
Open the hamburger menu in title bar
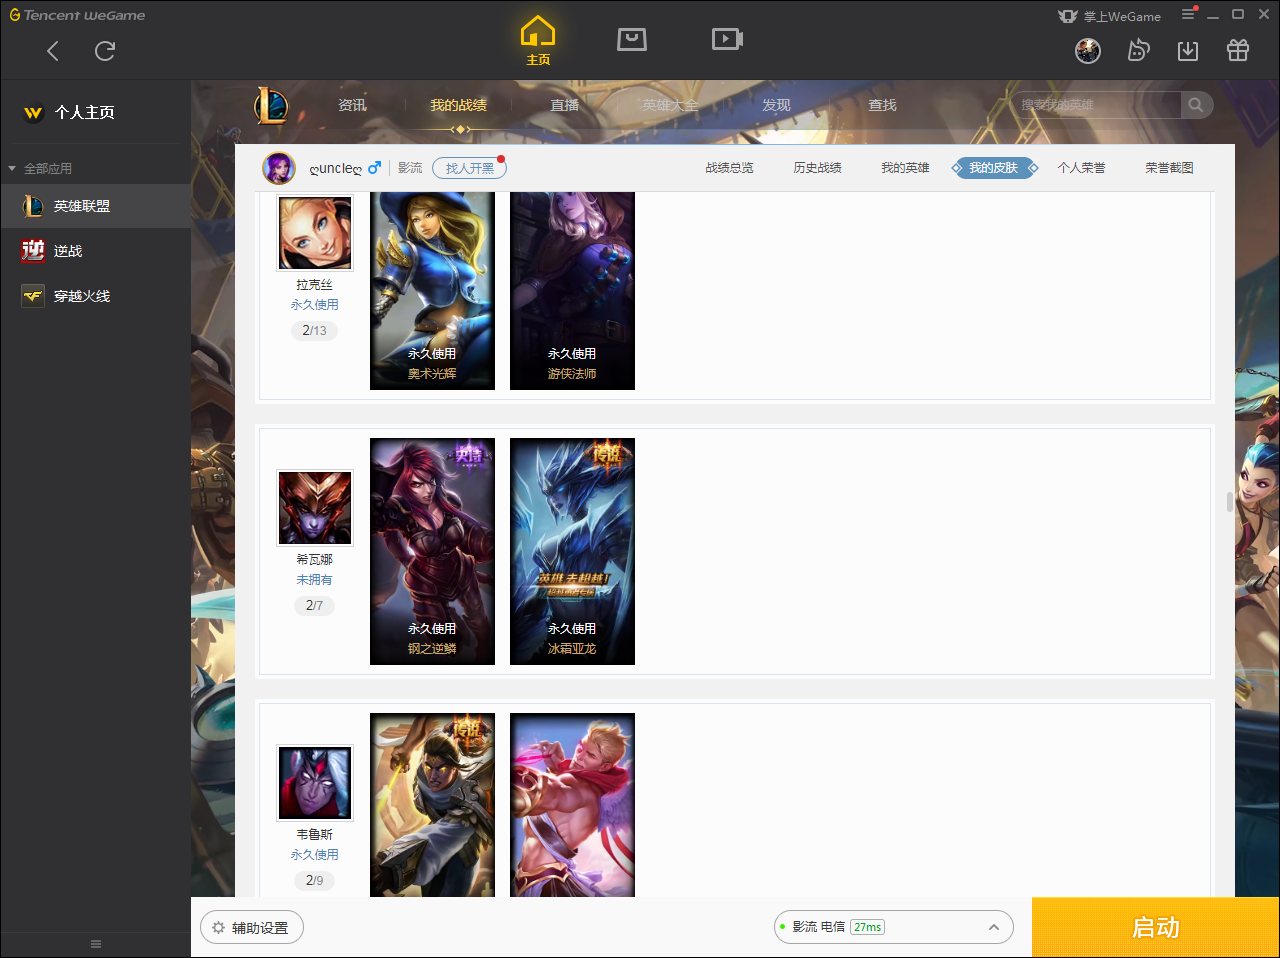click(x=1188, y=14)
